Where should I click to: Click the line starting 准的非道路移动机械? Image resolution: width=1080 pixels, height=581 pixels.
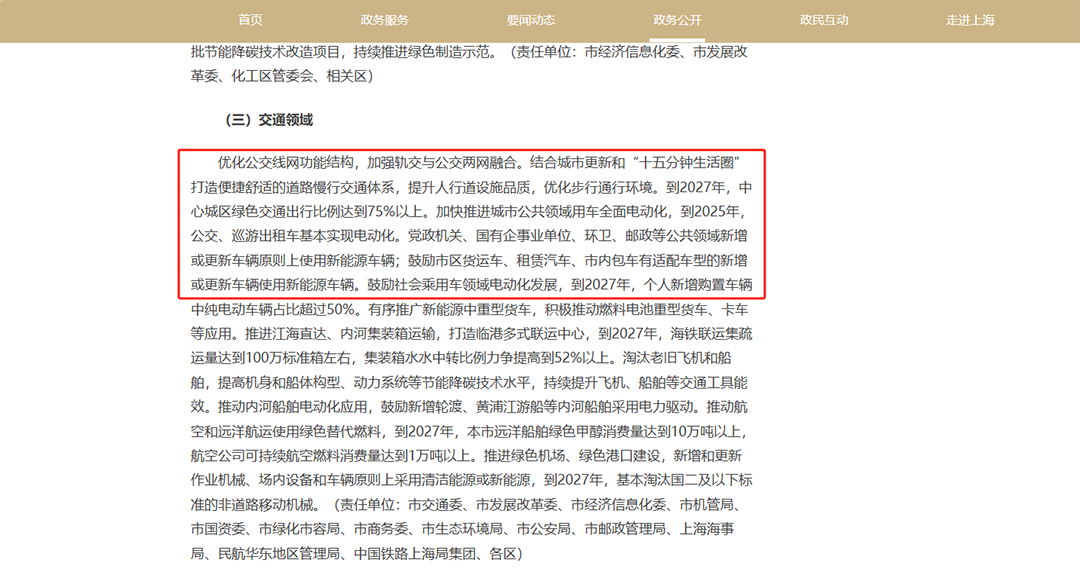click(466, 505)
